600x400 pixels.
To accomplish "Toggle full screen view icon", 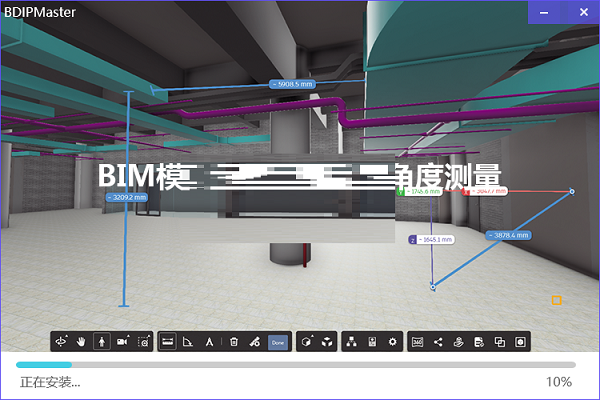I will click(520, 342).
